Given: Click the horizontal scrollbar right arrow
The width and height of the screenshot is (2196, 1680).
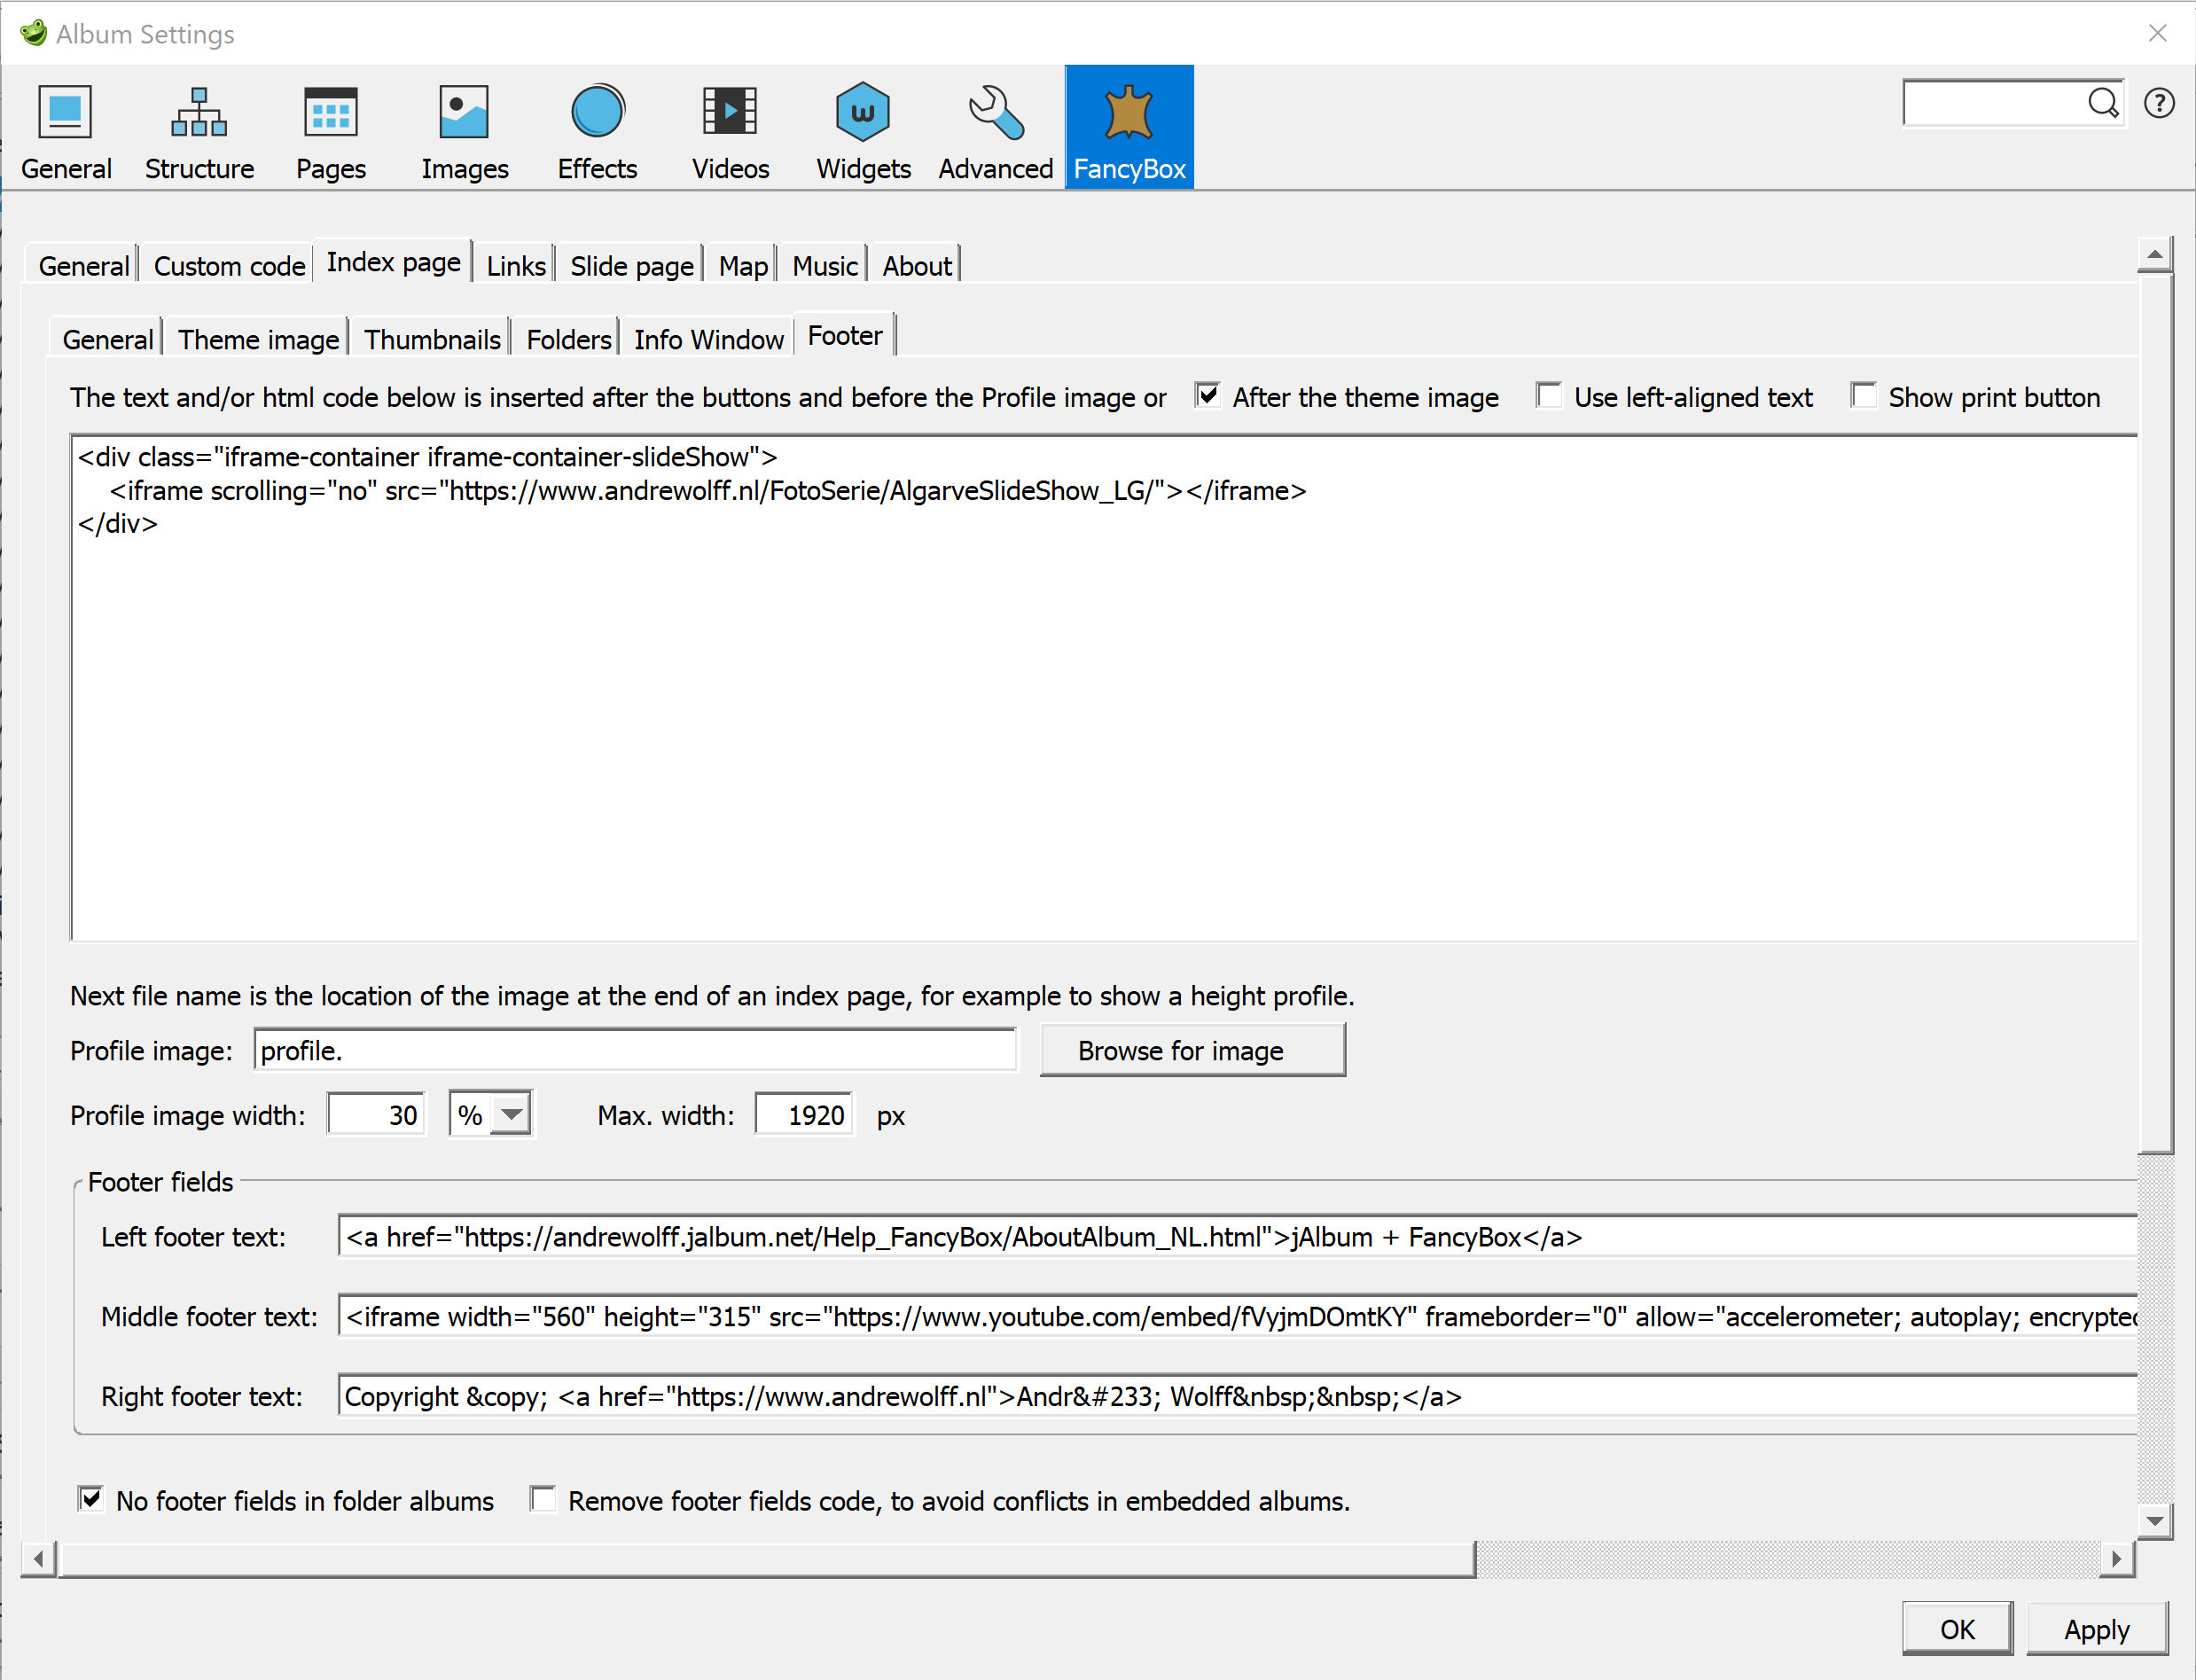Looking at the screenshot, I should pos(2115,1558).
